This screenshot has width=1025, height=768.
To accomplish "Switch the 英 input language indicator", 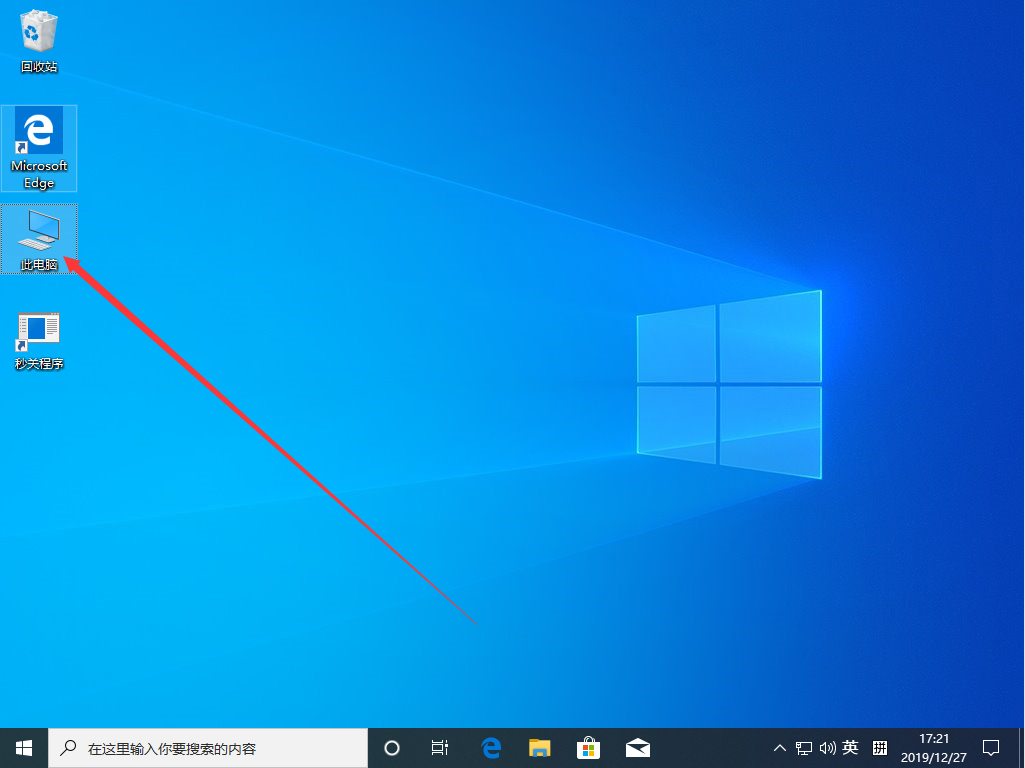I will [x=849, y=747].
